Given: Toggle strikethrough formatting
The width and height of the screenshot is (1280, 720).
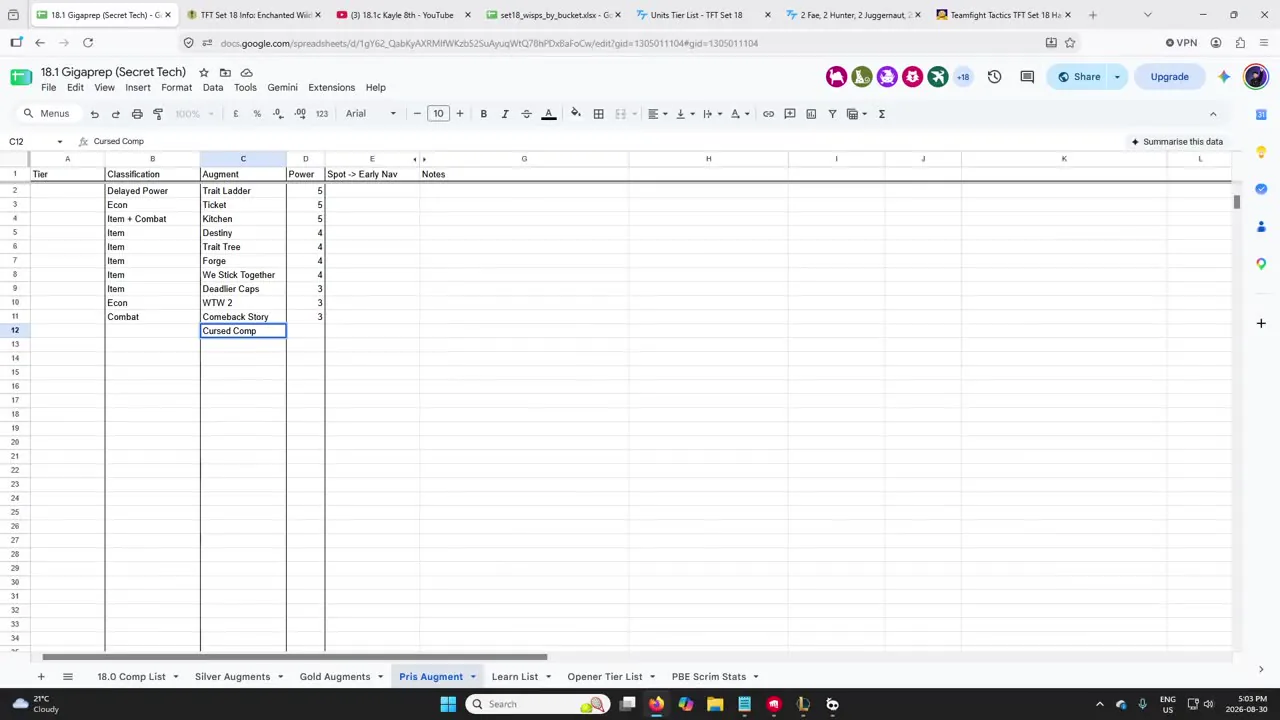Looking at the screenshot, I should 526,114.
